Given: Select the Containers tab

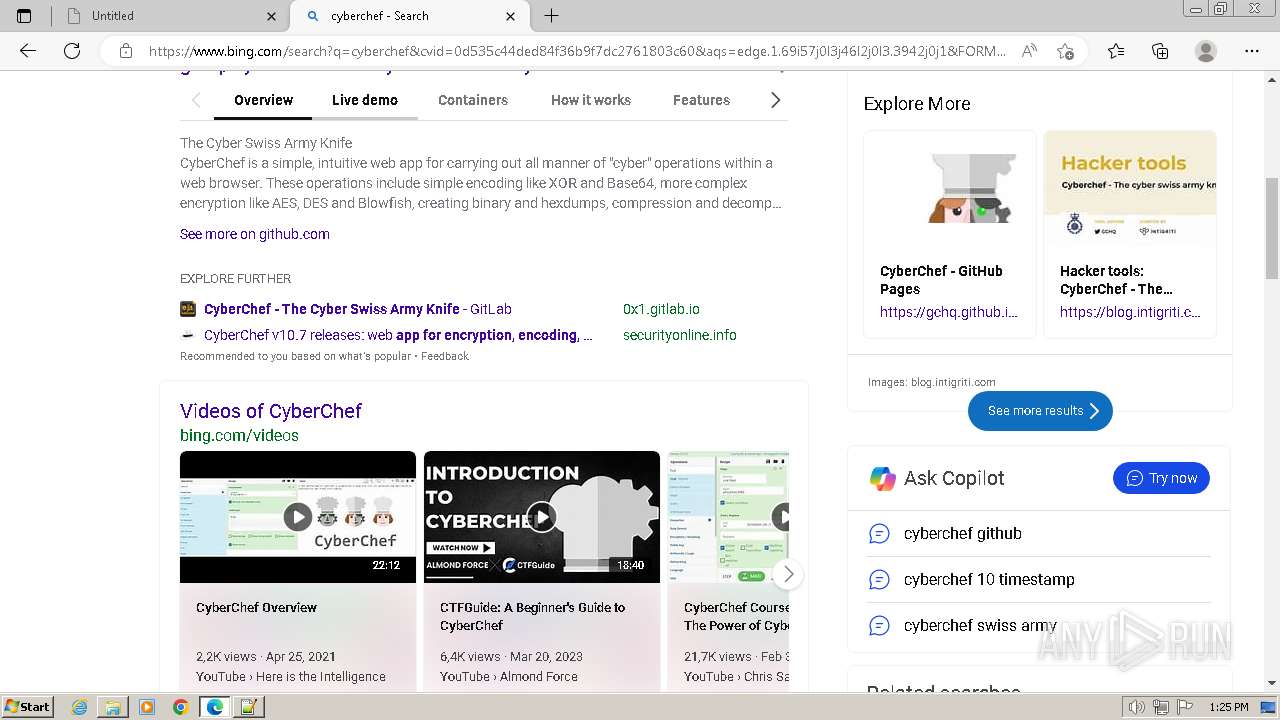Looking at the screenshot, I should pos(473,100).
